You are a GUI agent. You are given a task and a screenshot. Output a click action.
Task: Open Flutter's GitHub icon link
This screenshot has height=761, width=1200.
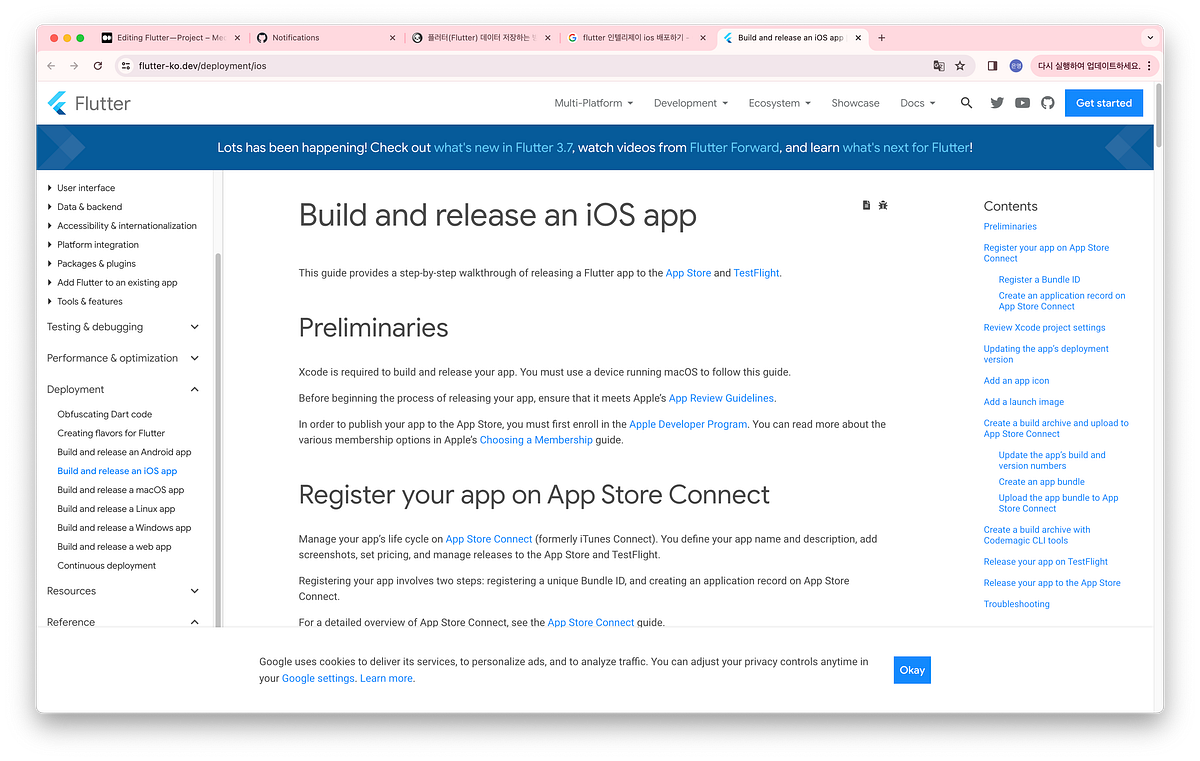(x=1048, y=103)
